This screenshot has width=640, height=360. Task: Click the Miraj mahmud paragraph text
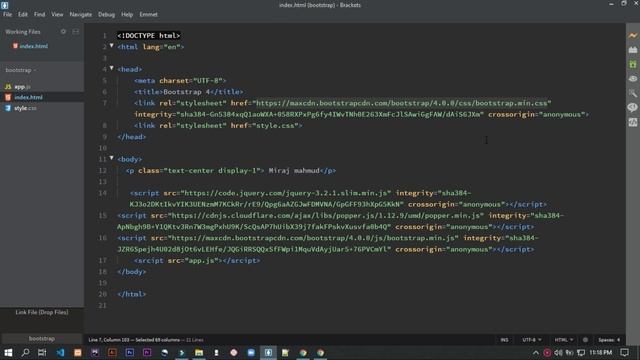click(x=294, y=171)
